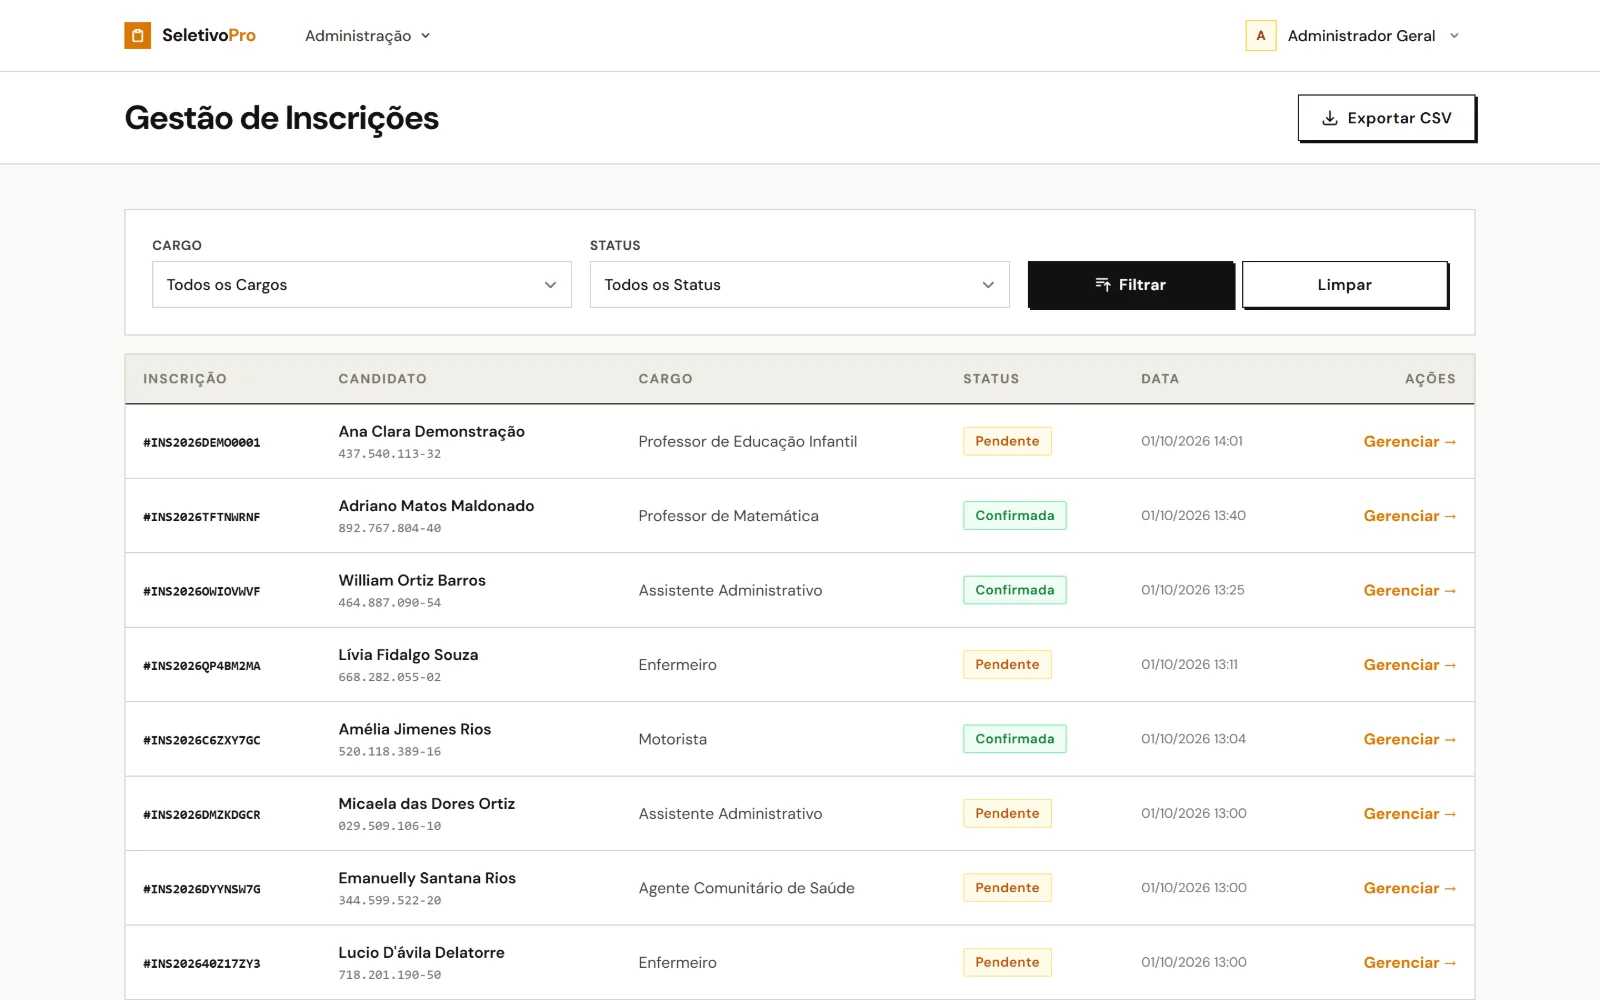Click the STATUS column header in table
The width and height of the screenshot is (1600, 1000).
tap(991, 379)
